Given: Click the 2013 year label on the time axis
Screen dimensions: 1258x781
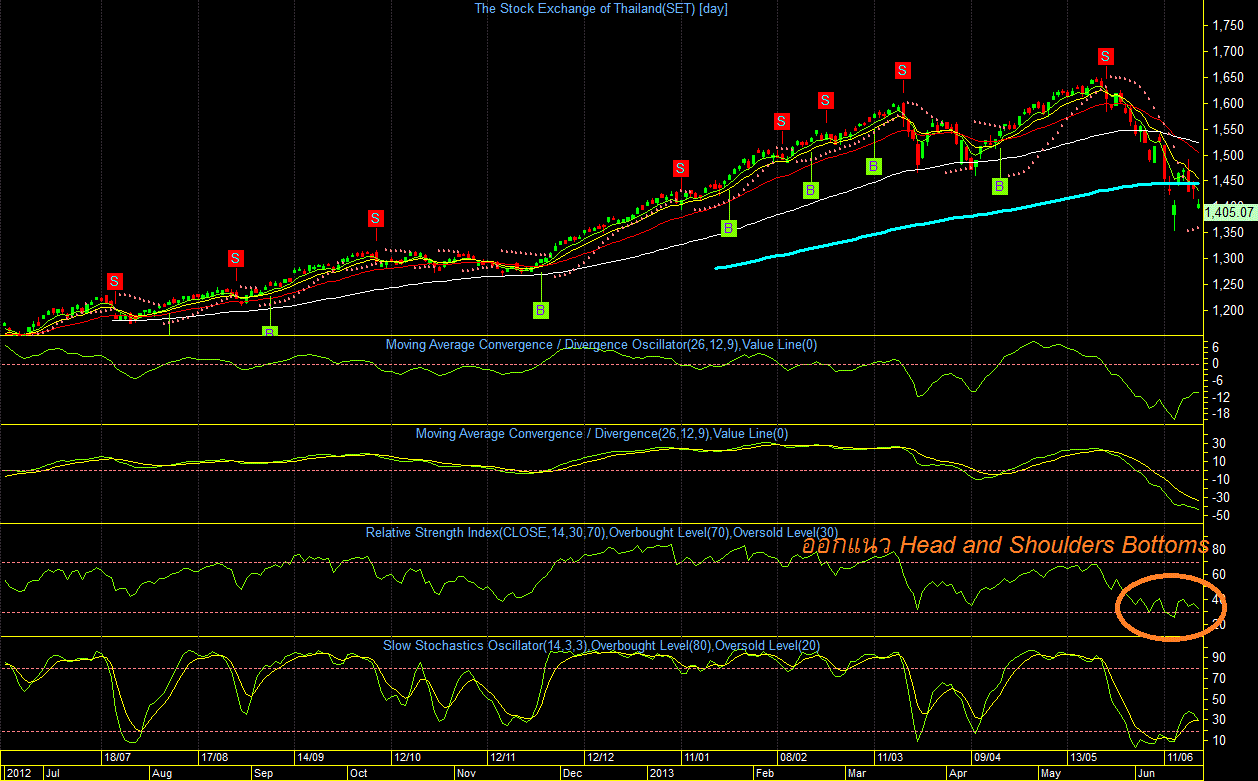Looking at the screenshot, I should [661, 773].
